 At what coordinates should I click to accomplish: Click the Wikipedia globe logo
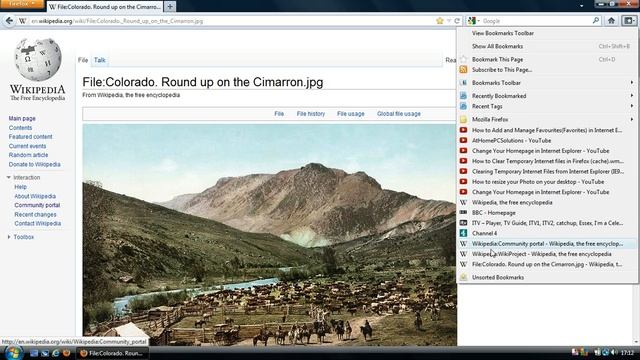click(x=38, y=60)
